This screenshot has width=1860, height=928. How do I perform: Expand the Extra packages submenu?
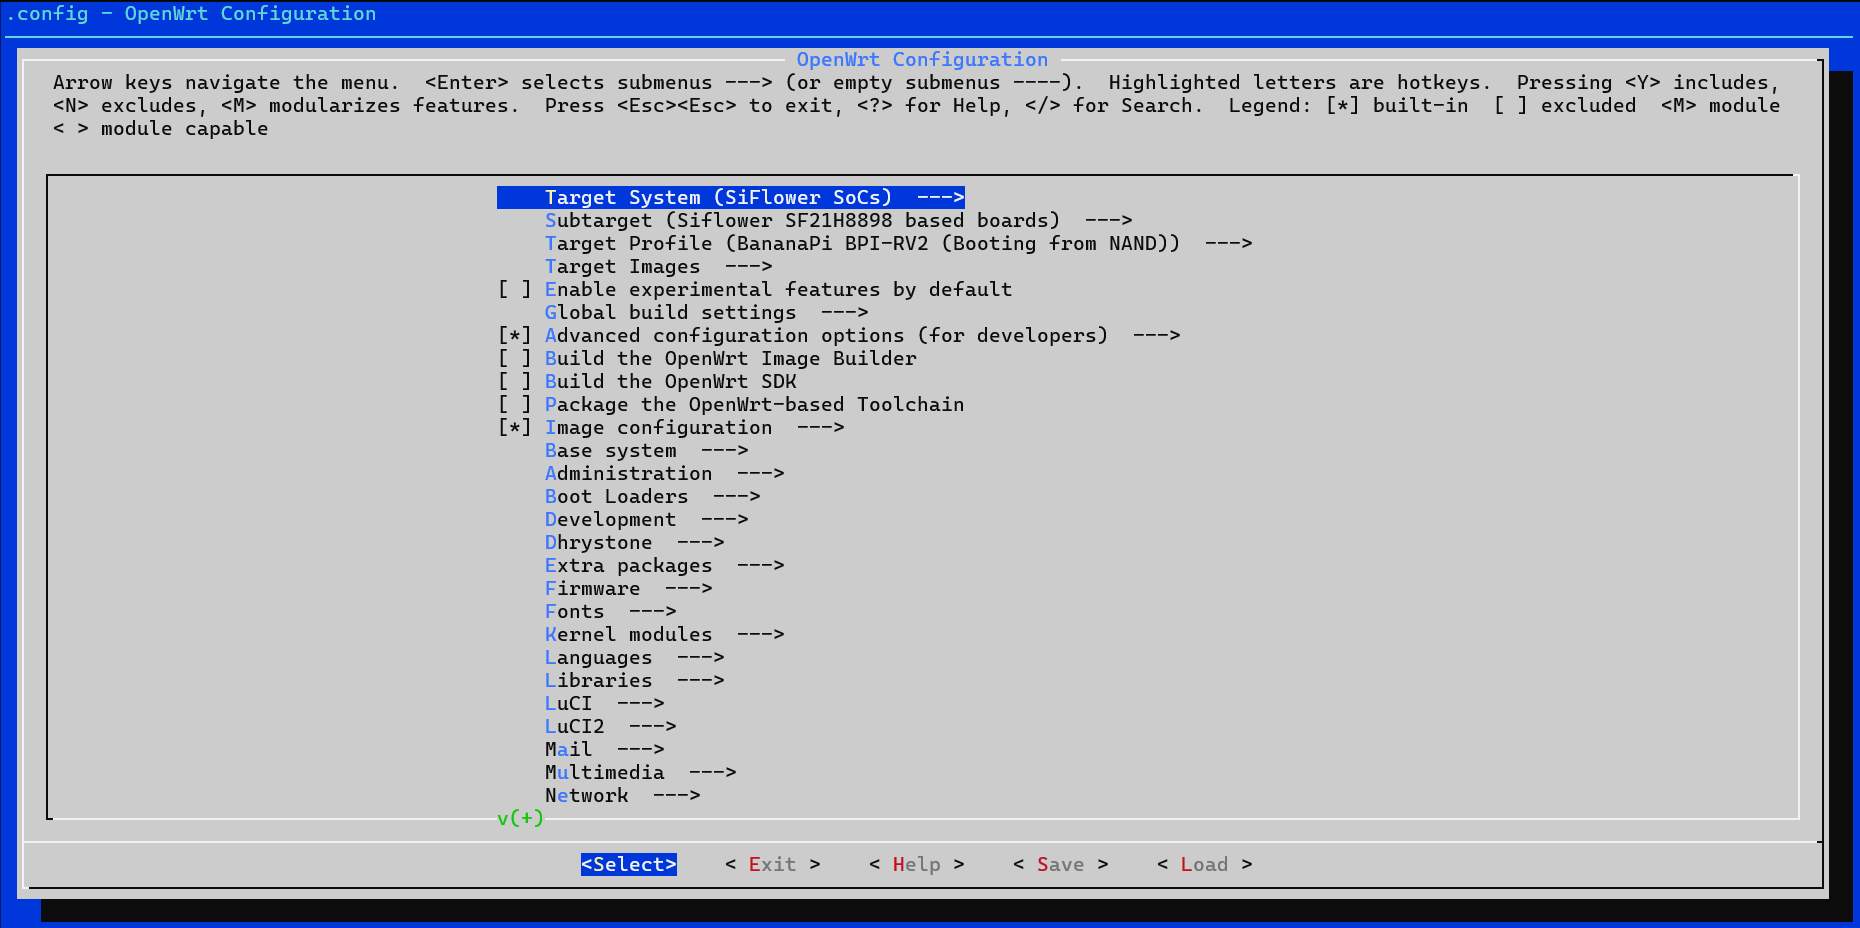(664, 566)
